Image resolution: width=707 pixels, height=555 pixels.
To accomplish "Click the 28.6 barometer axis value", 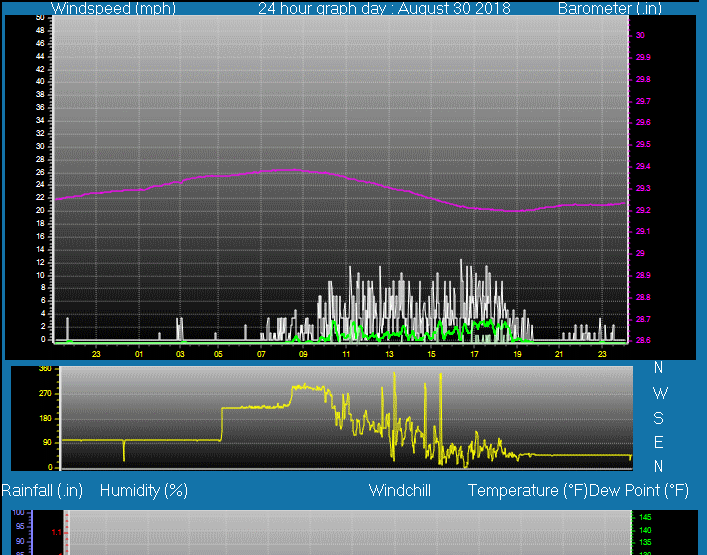I will pyautogui.click(x=643, y=340).
